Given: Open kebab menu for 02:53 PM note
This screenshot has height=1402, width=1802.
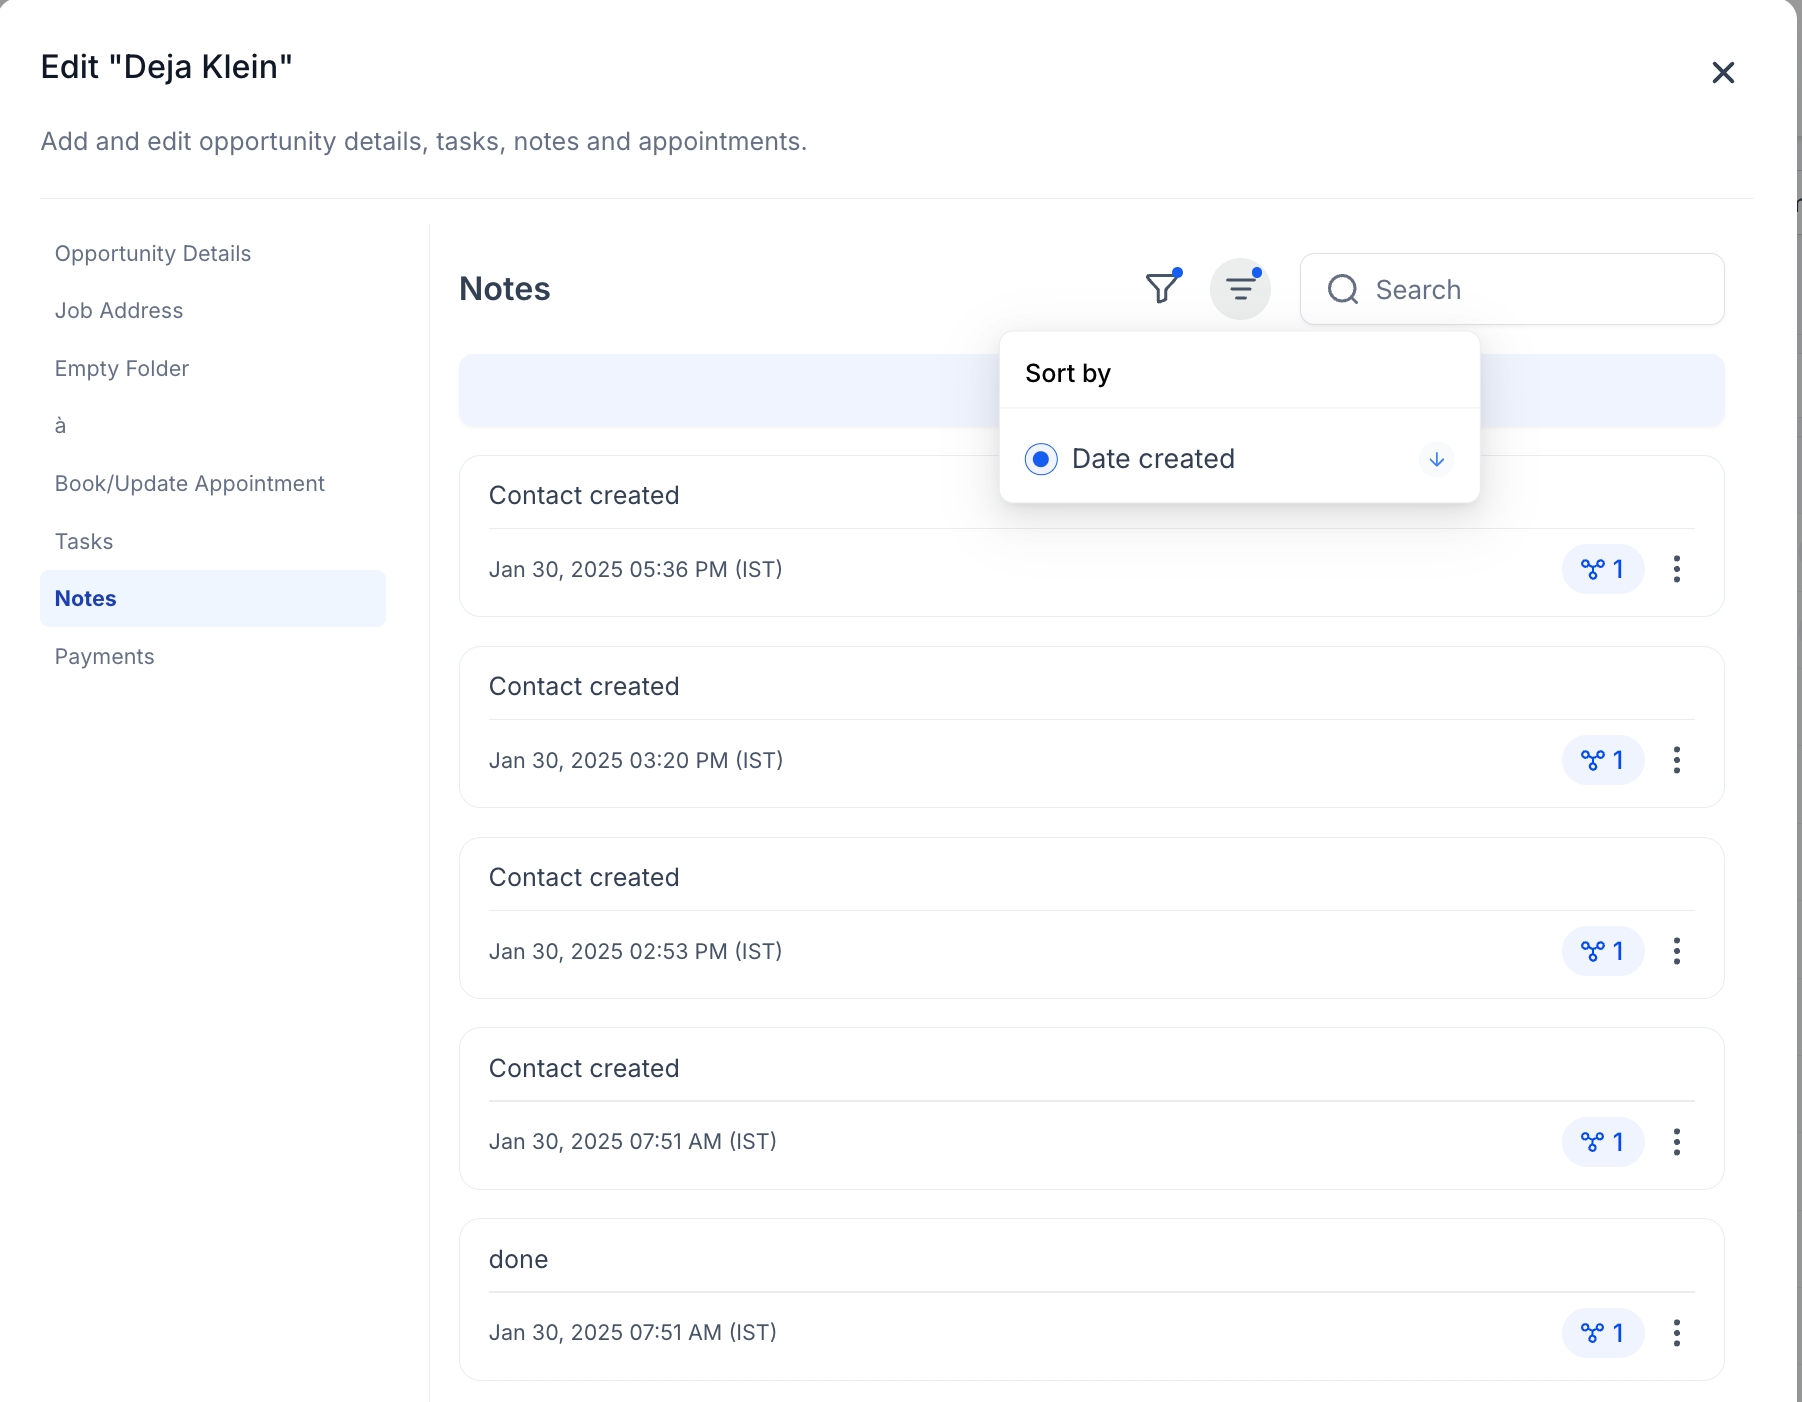Looking at the screenshot, I should (1677, 951).
